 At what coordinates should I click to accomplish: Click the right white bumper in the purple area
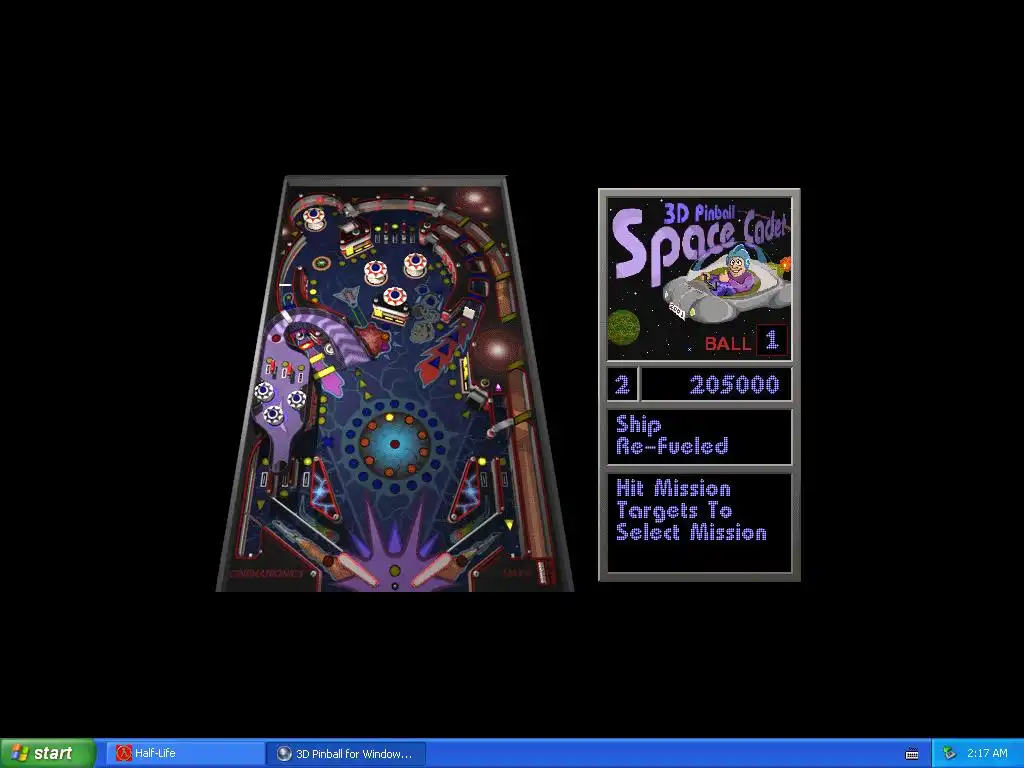pos(296,399)
